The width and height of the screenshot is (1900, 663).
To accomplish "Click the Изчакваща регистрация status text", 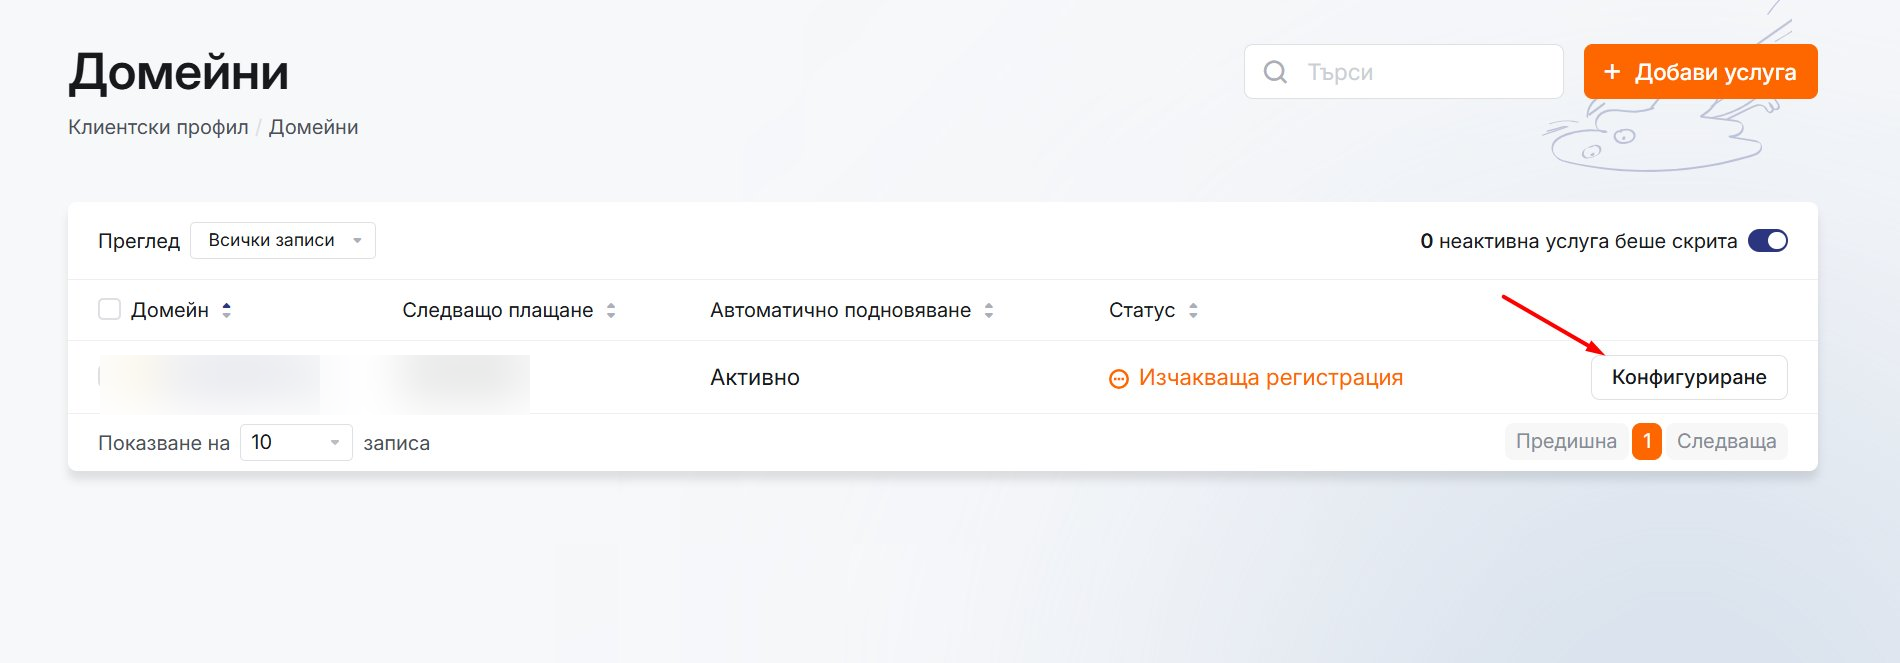I will [1270, 378].
